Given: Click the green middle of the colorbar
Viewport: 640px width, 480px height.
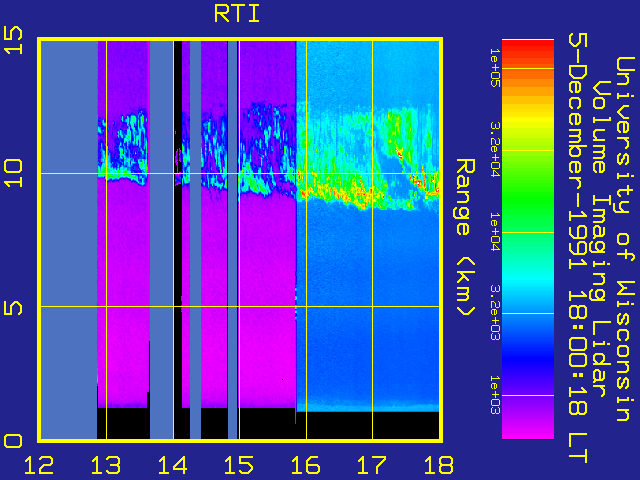Looking at the screenshot, I should pyautogui.click(x=528, y=200).
